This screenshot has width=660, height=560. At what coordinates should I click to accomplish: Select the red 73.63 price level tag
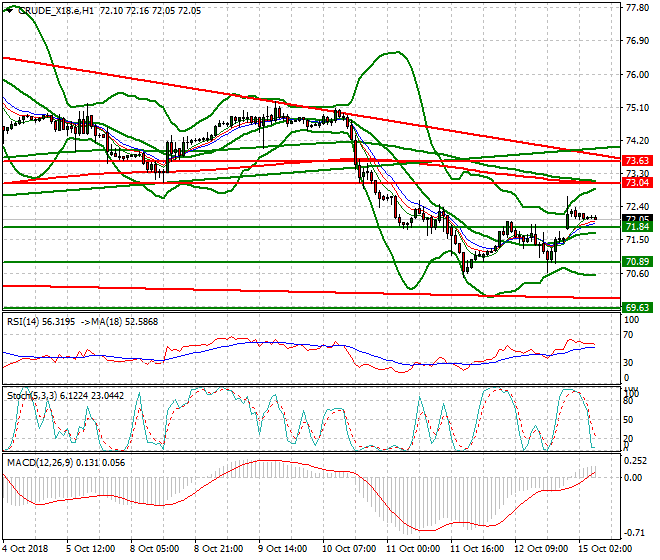[x=637, y=160]
